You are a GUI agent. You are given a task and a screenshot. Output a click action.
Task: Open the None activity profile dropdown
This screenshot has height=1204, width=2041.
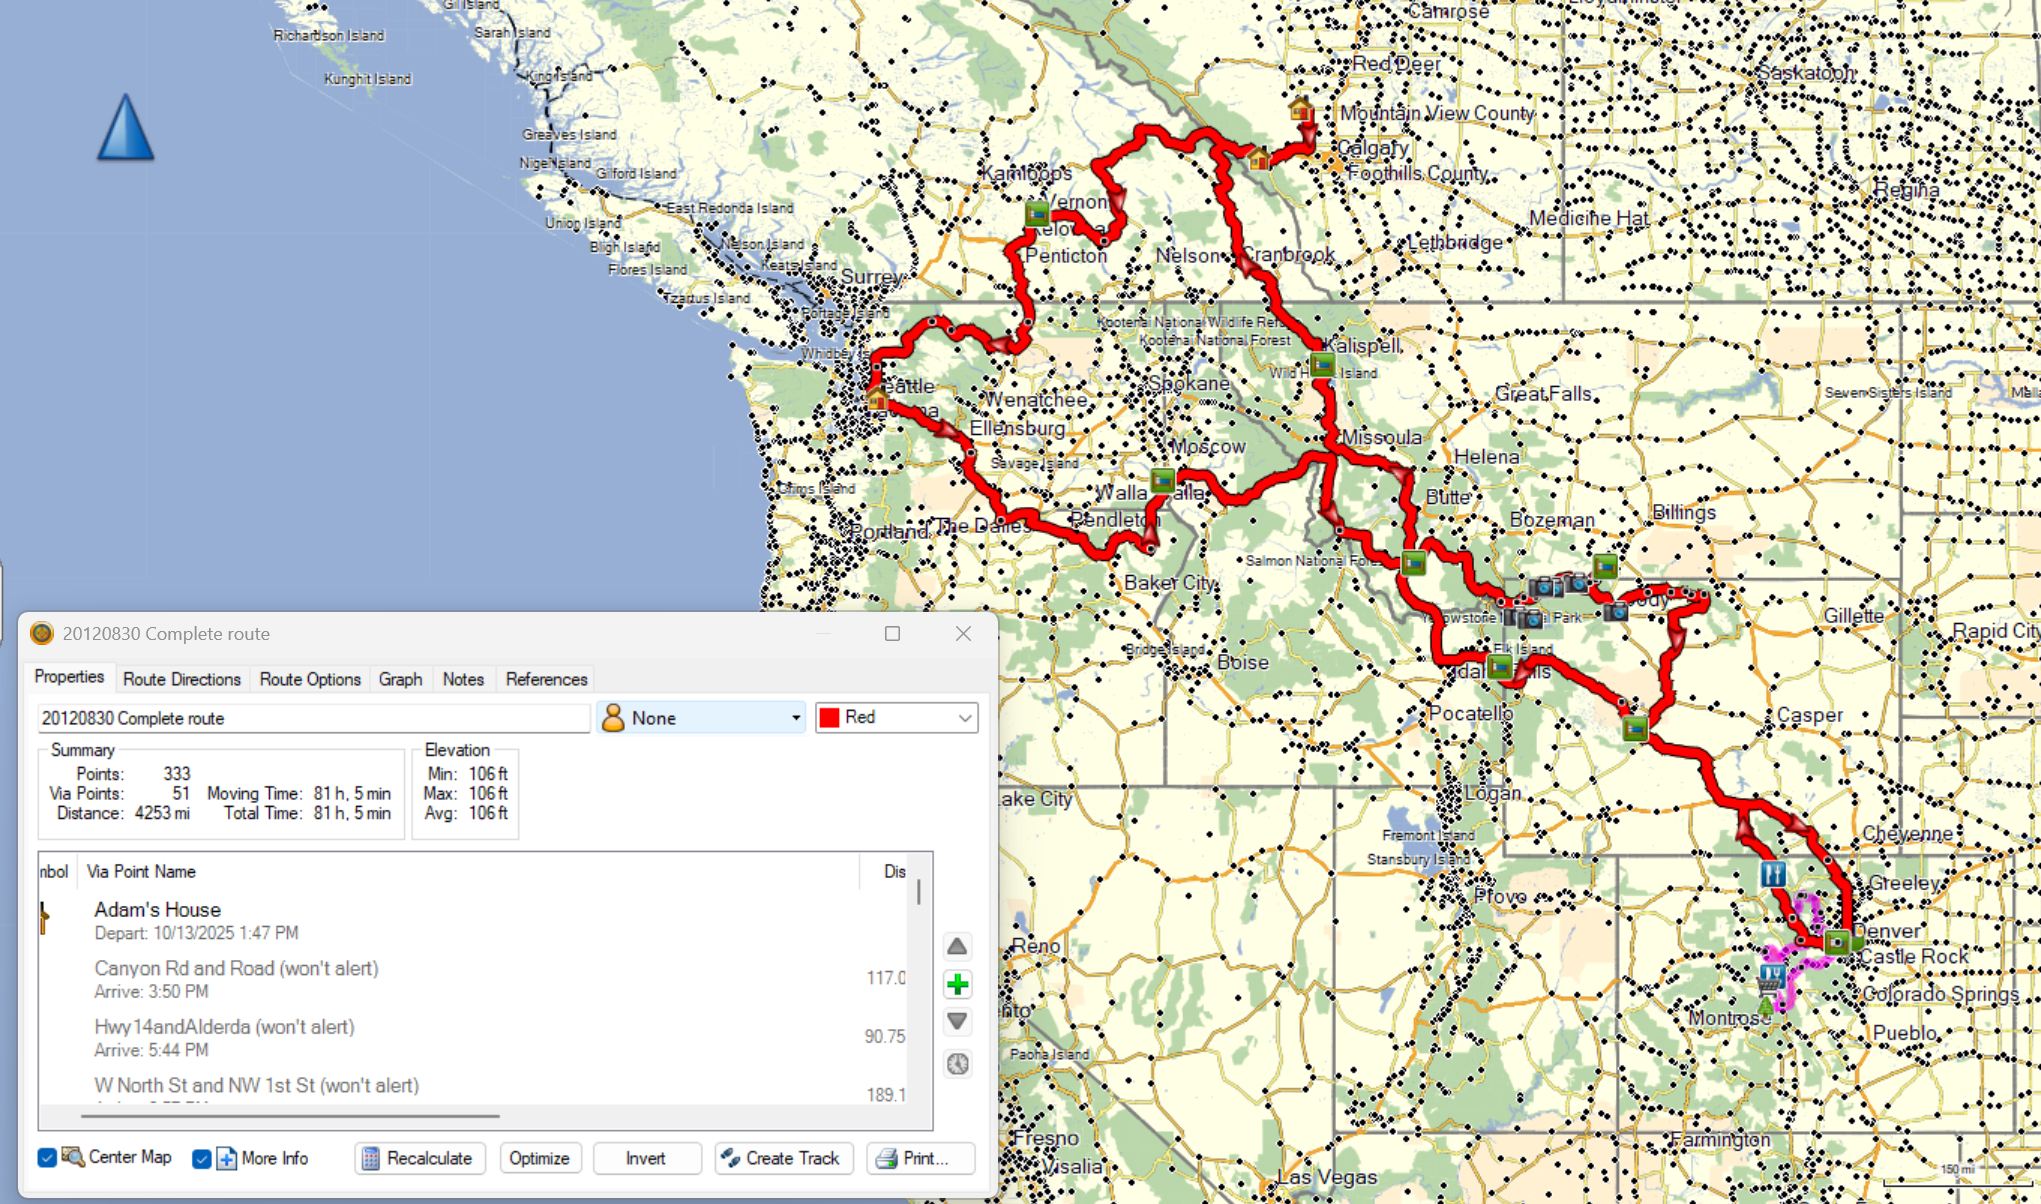coord(701,718)
